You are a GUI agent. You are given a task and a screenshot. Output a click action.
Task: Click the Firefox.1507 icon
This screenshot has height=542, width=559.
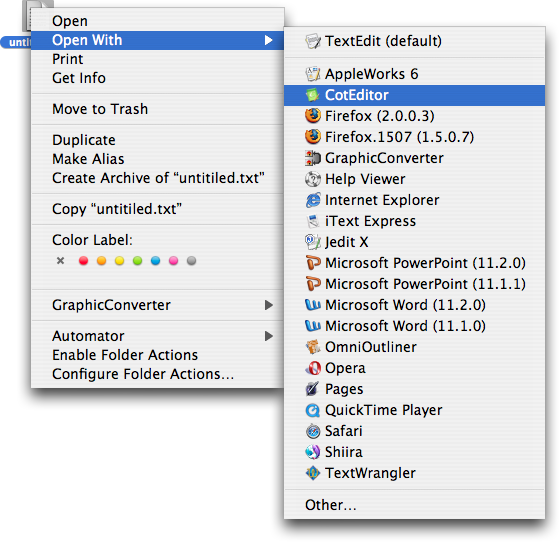coord(313,137)
